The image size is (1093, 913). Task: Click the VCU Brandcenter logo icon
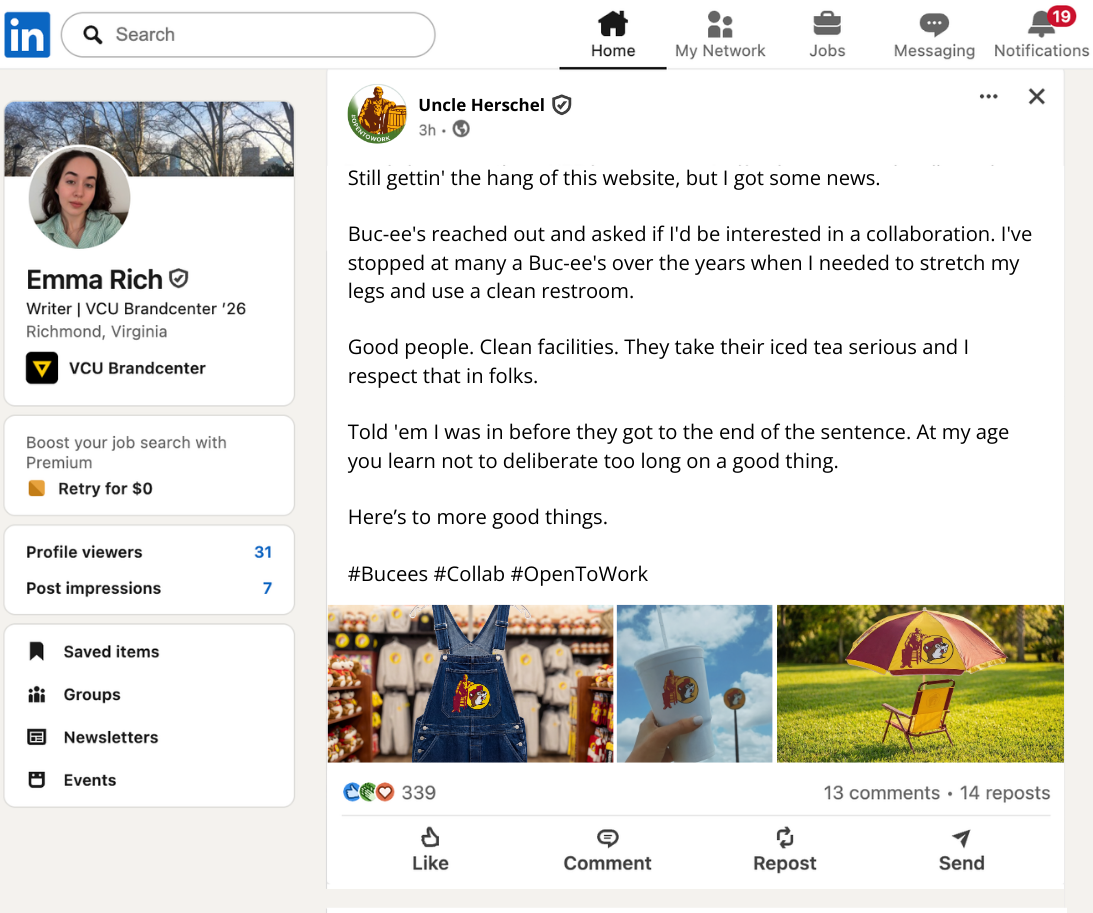coord(42,368)
